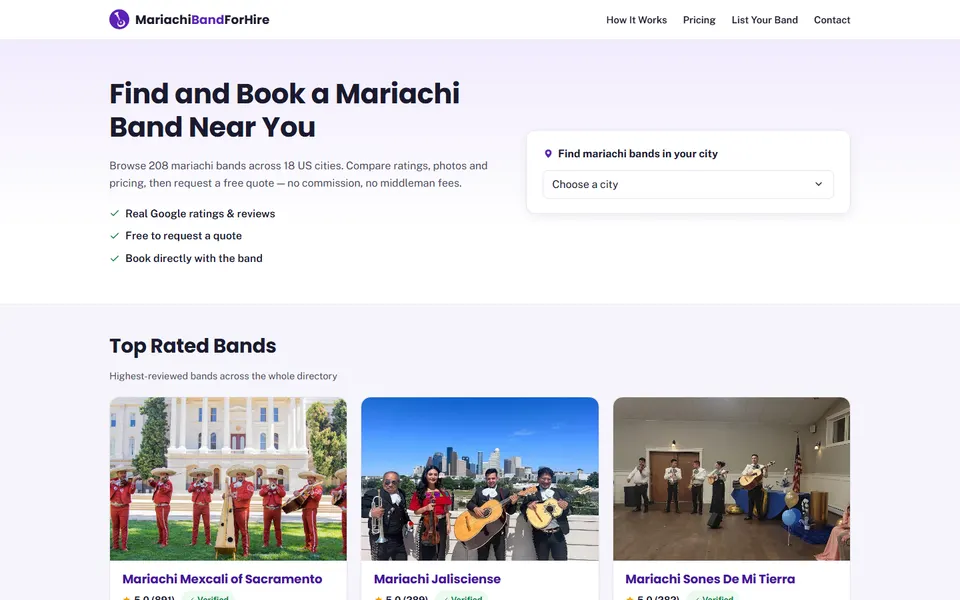The image size is (960, 600).
Task: Click the 'Find and Book a Mariachi' headline
Action: pos(284,110)
